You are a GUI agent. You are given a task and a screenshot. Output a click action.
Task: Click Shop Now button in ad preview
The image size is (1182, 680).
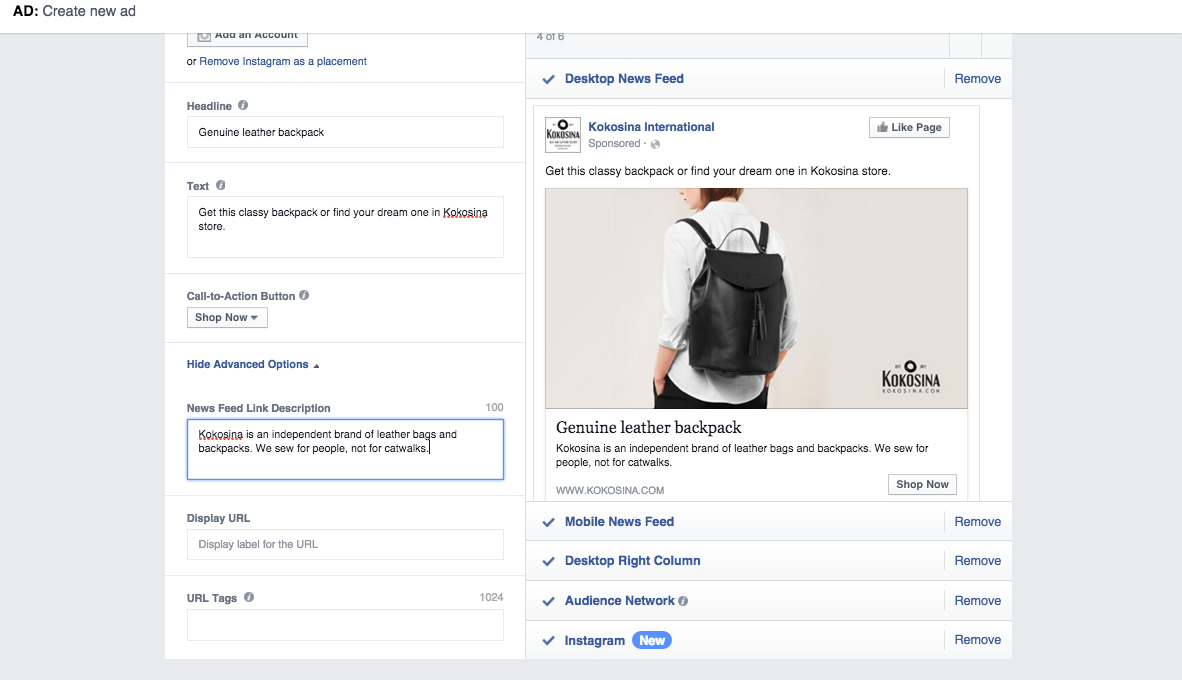(x=922, y=484)
